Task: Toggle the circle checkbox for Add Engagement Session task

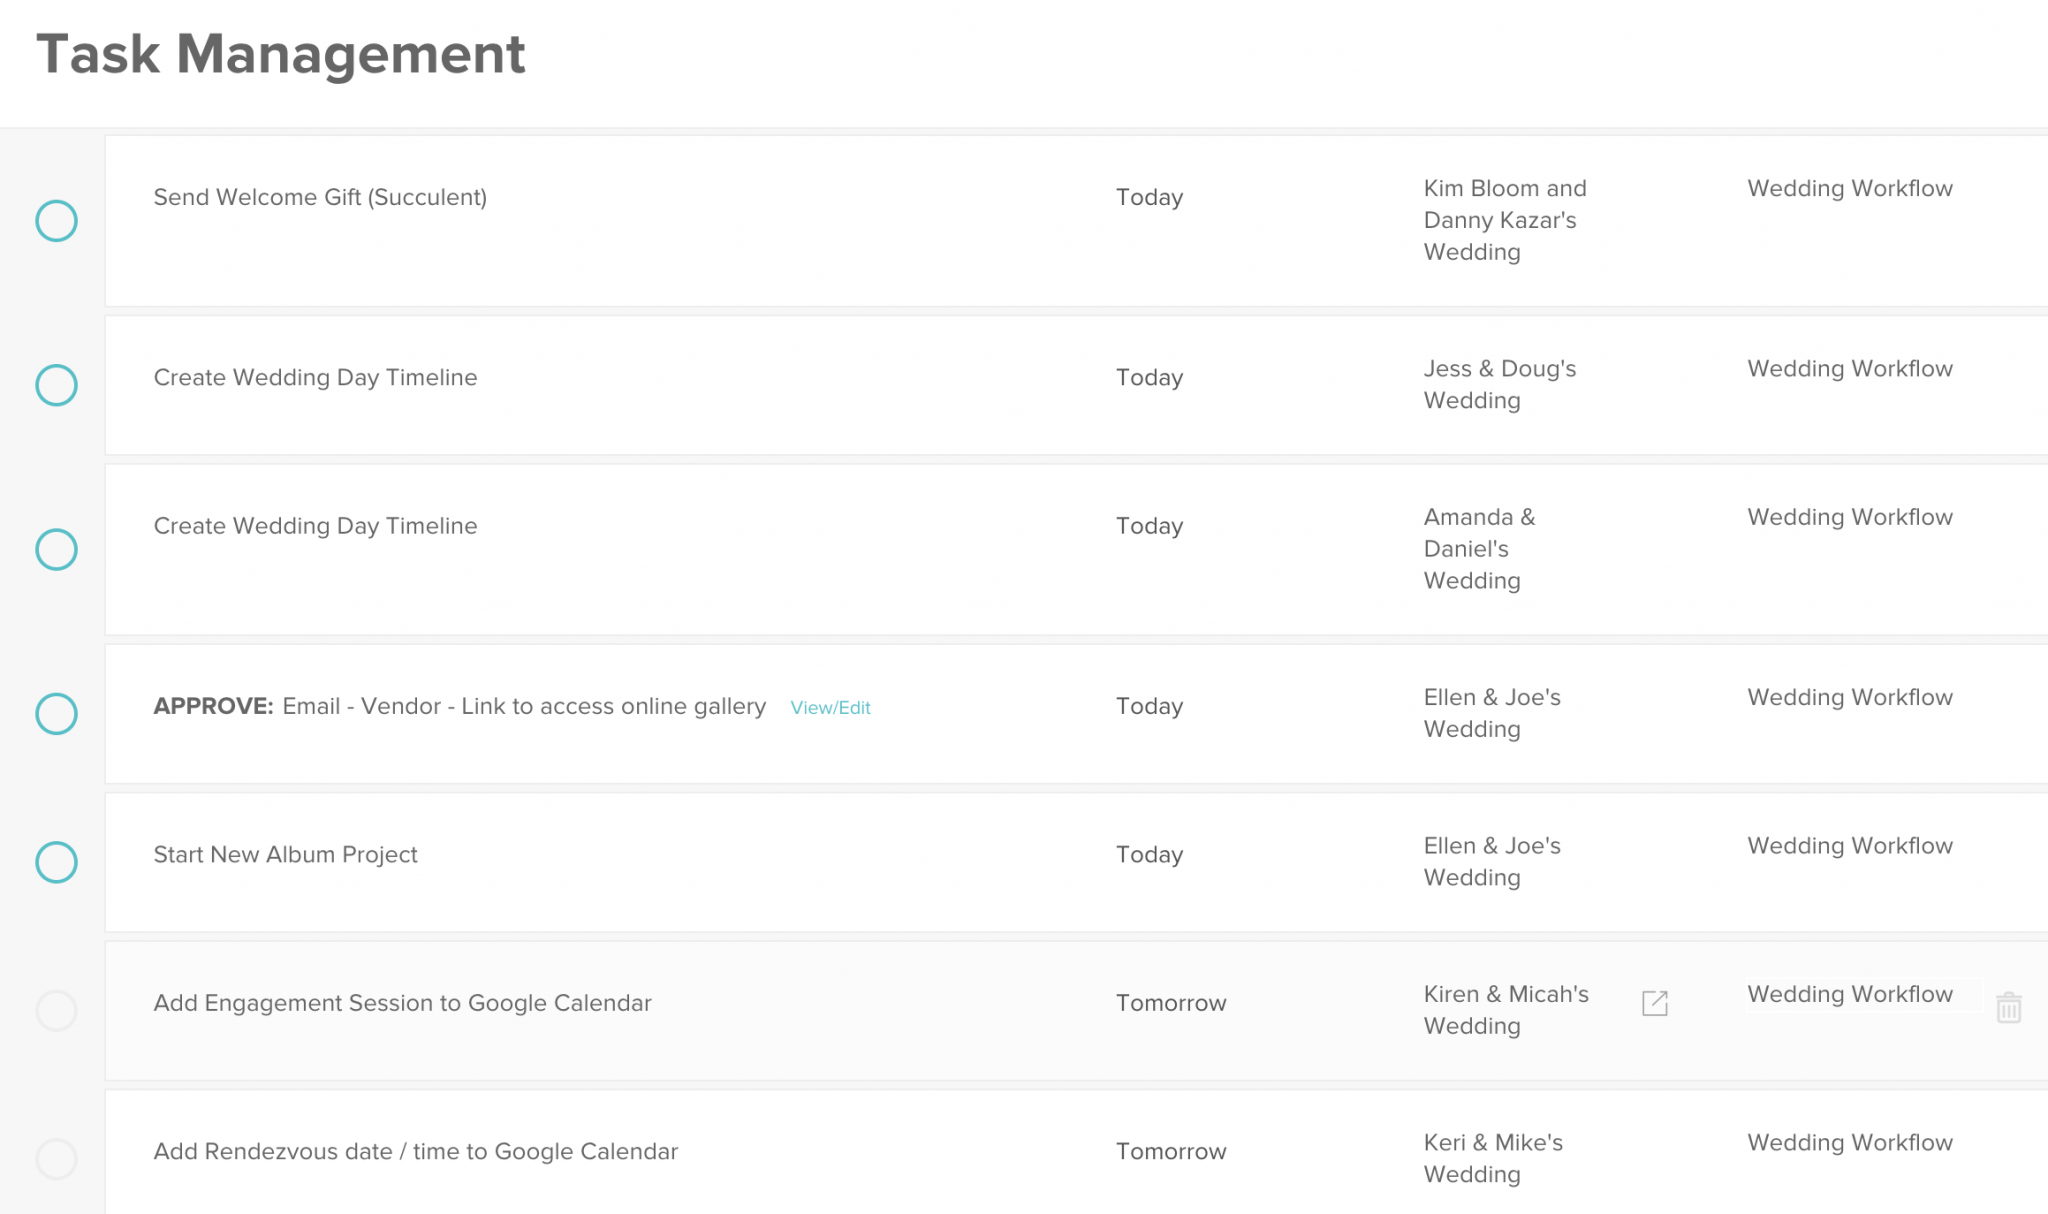Action: [55, 1003]
